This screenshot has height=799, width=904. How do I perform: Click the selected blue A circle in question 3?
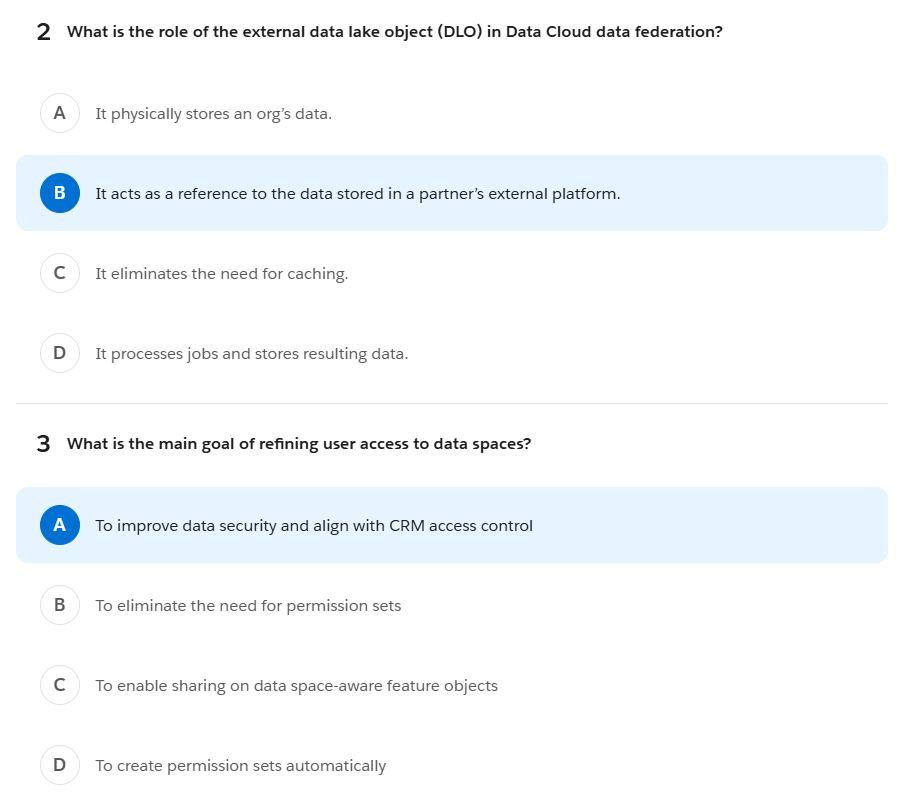tap(59, 525)
